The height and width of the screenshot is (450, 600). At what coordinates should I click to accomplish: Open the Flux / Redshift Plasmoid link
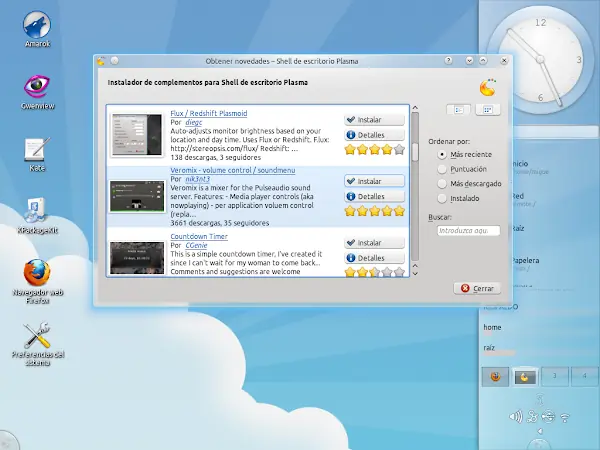pyautogui.click(x=209, y=113)
